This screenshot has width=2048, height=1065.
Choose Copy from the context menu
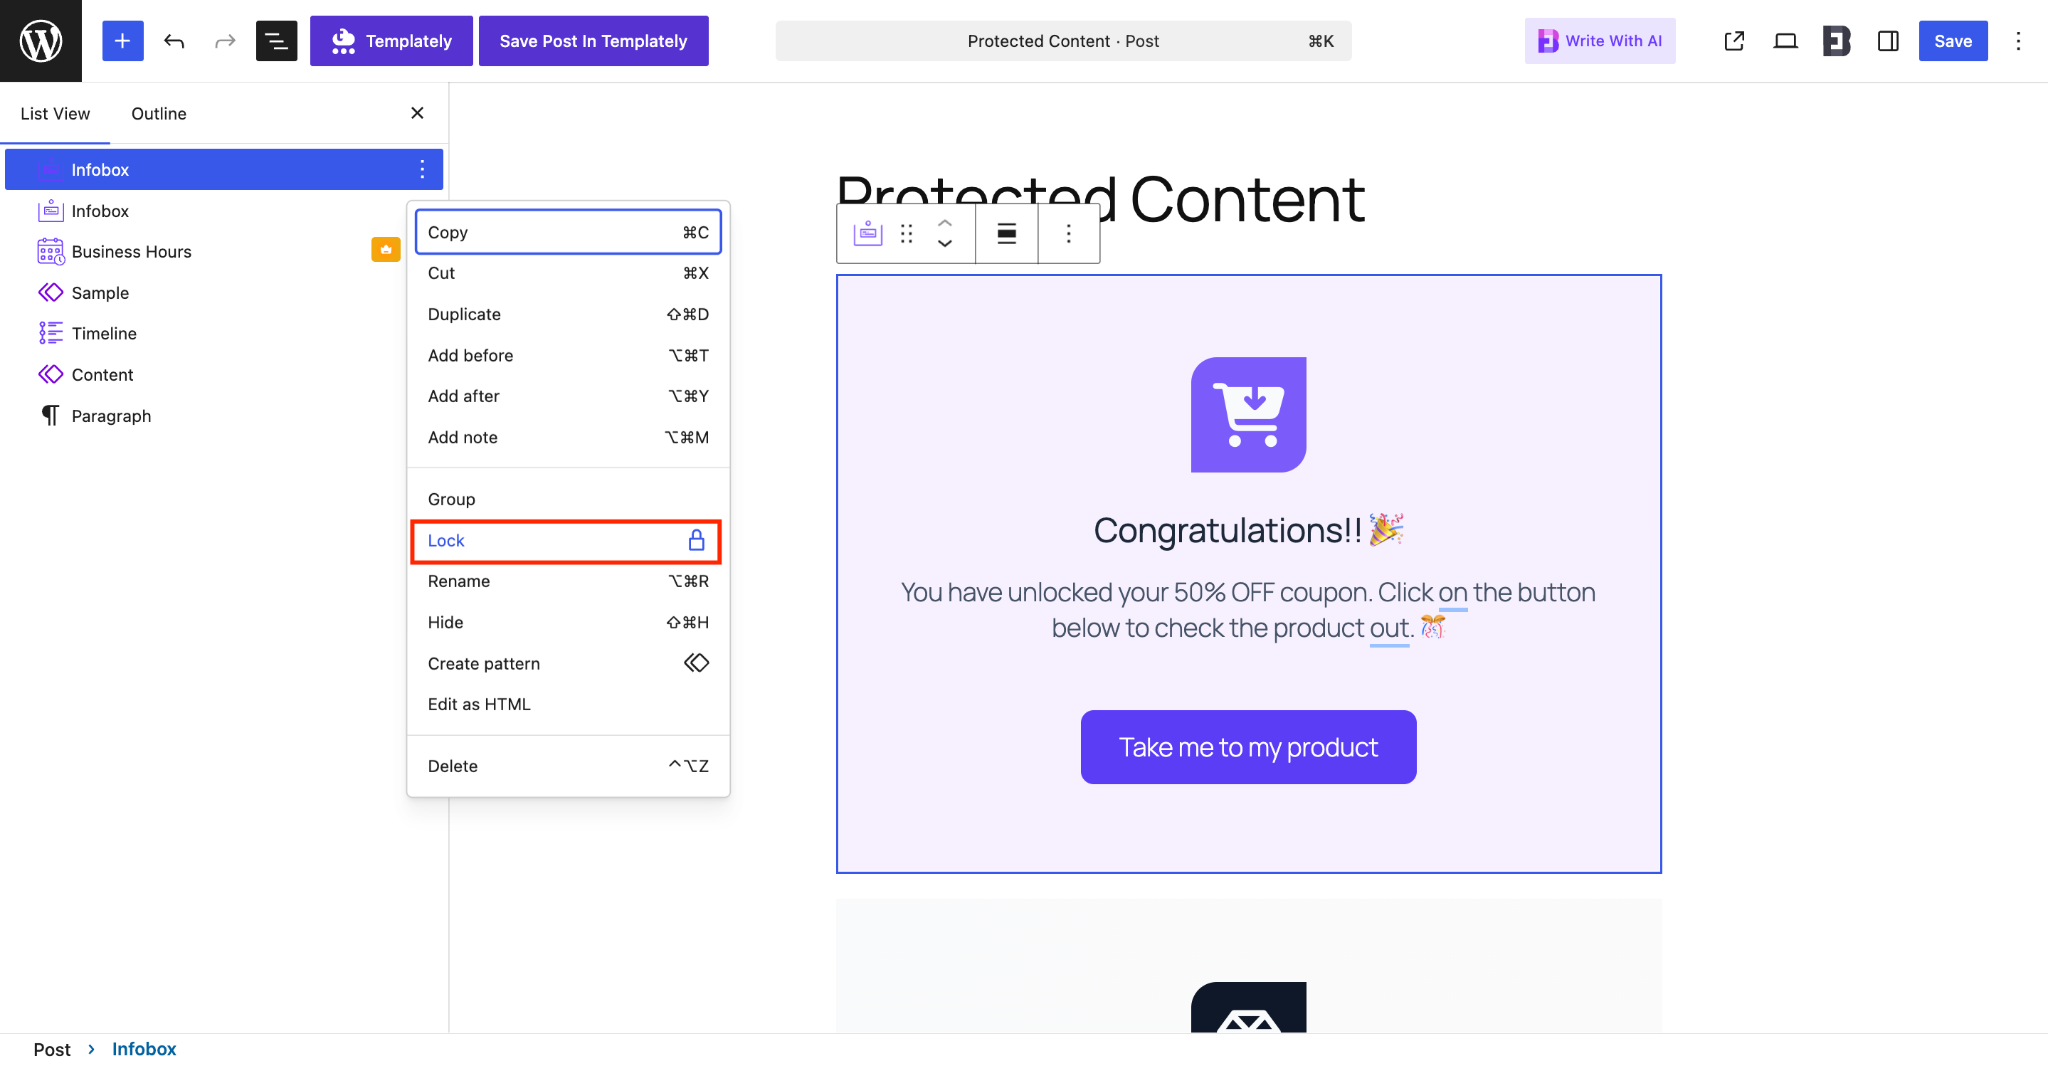(x=568, y=232)
